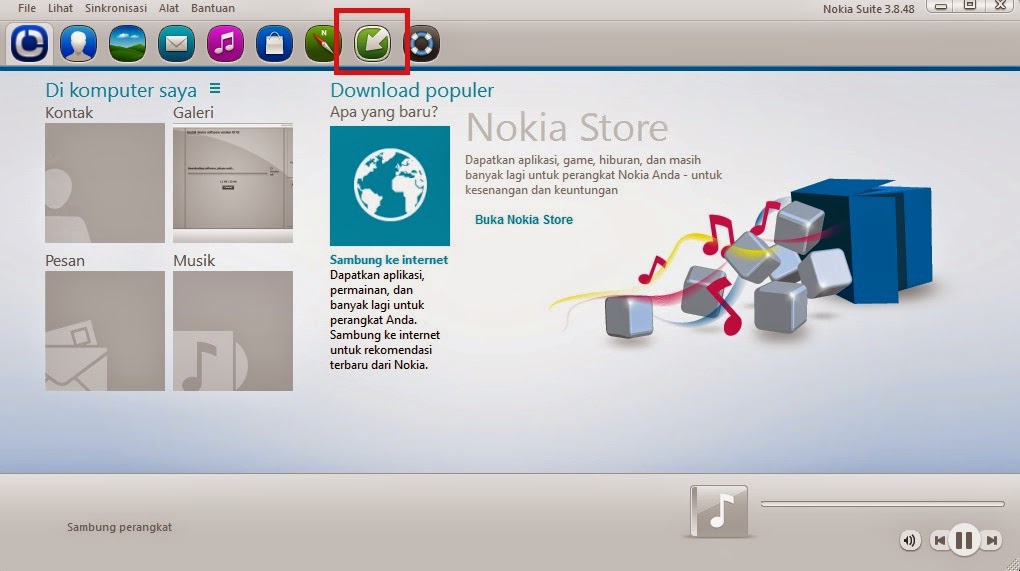
Task: Open the Nokia Store shopping bag icon
Action: click(x=274, y=44)
